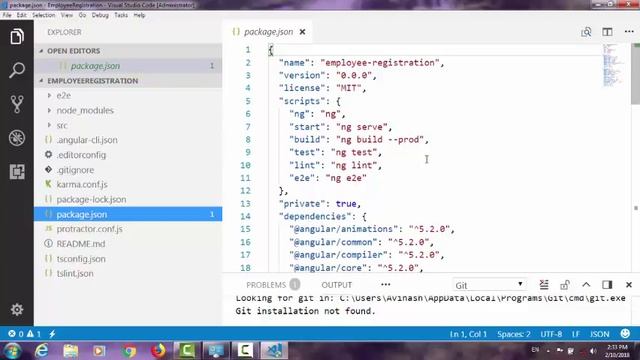Open protractor.conf.js in the explorer

128,229
